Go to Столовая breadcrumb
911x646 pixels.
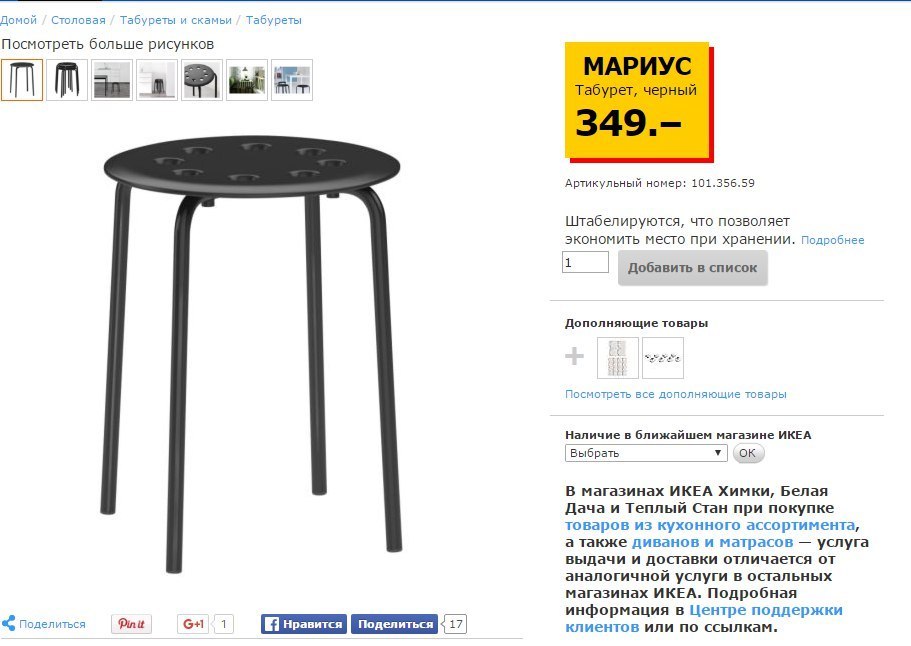[78, 20]
